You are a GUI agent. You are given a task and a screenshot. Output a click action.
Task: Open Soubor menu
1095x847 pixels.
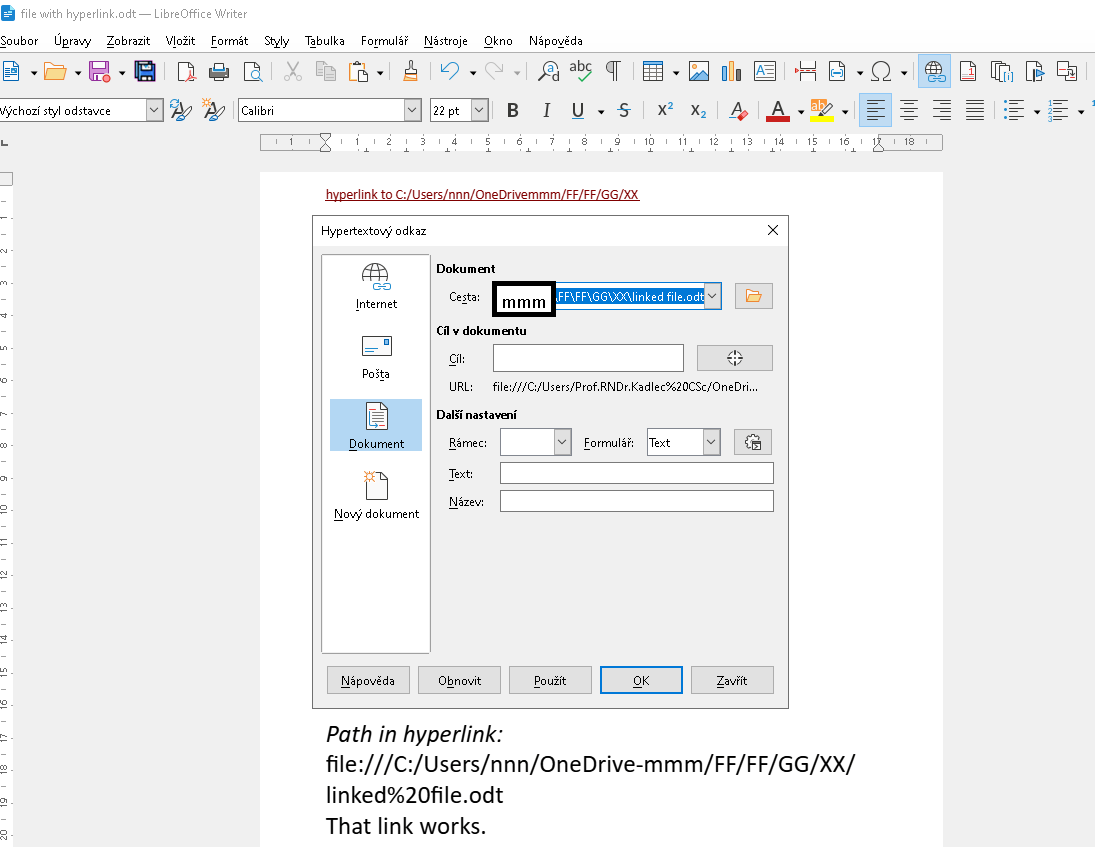point(19,40)
